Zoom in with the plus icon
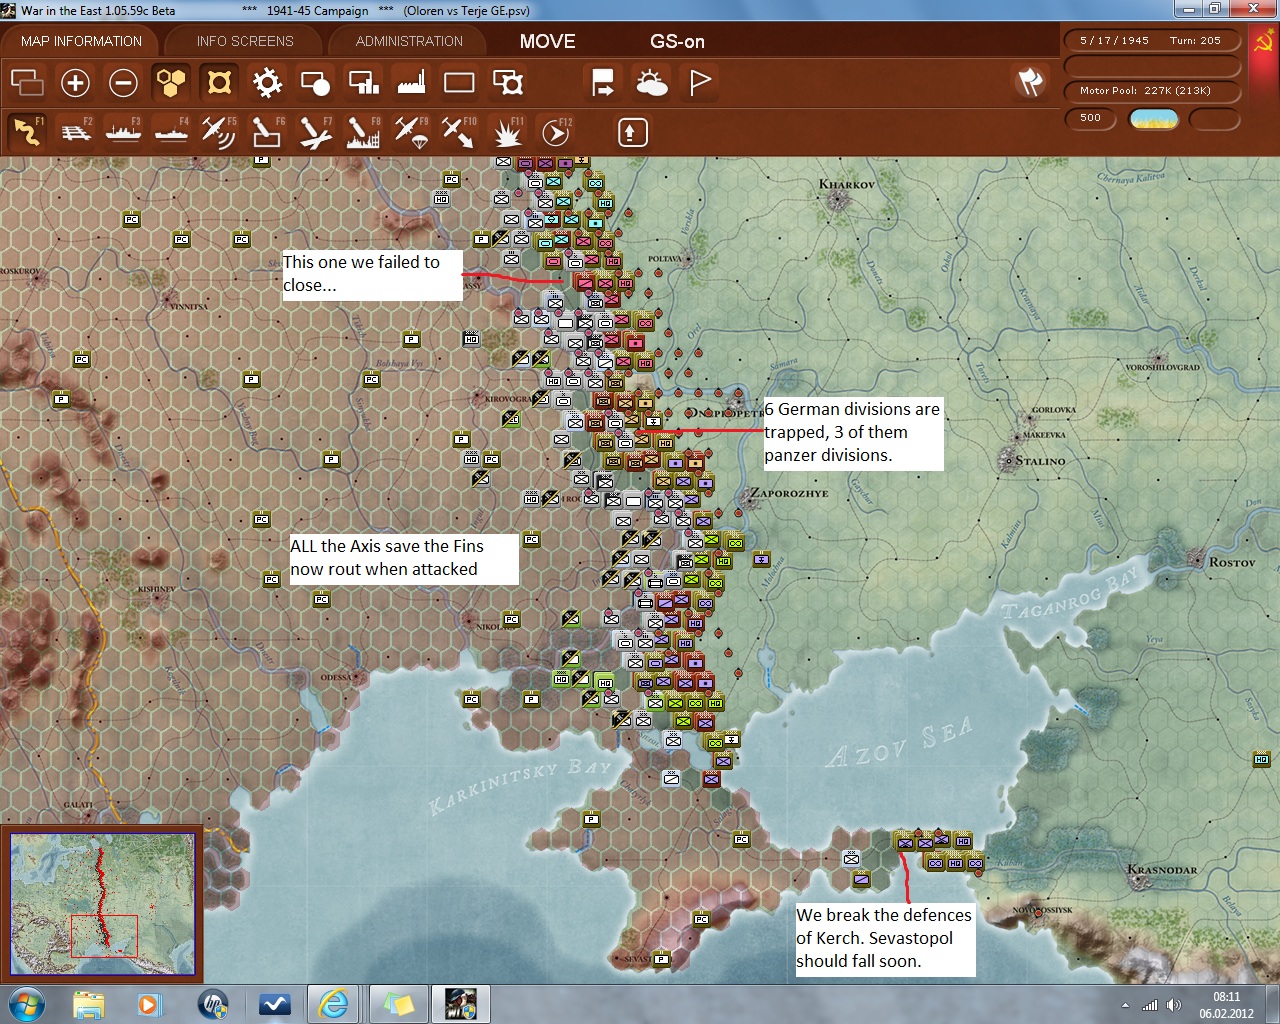Image resolution: width=1280 pixels, height=1024 pixels. point(75,82)
